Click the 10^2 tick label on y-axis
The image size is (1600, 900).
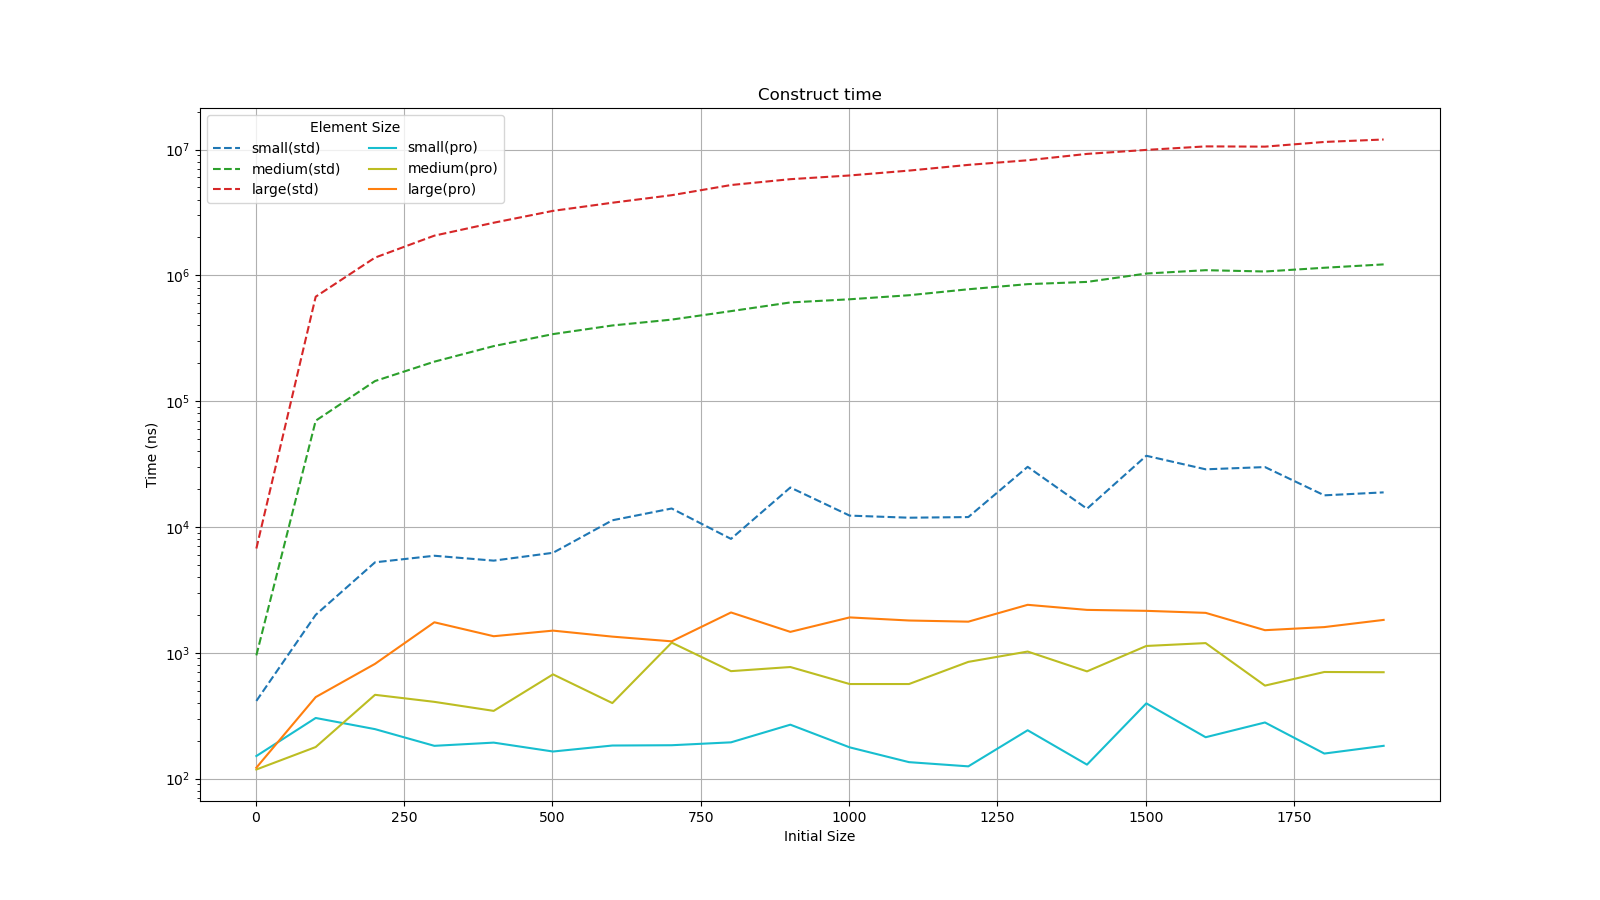[x=177, y=780]
